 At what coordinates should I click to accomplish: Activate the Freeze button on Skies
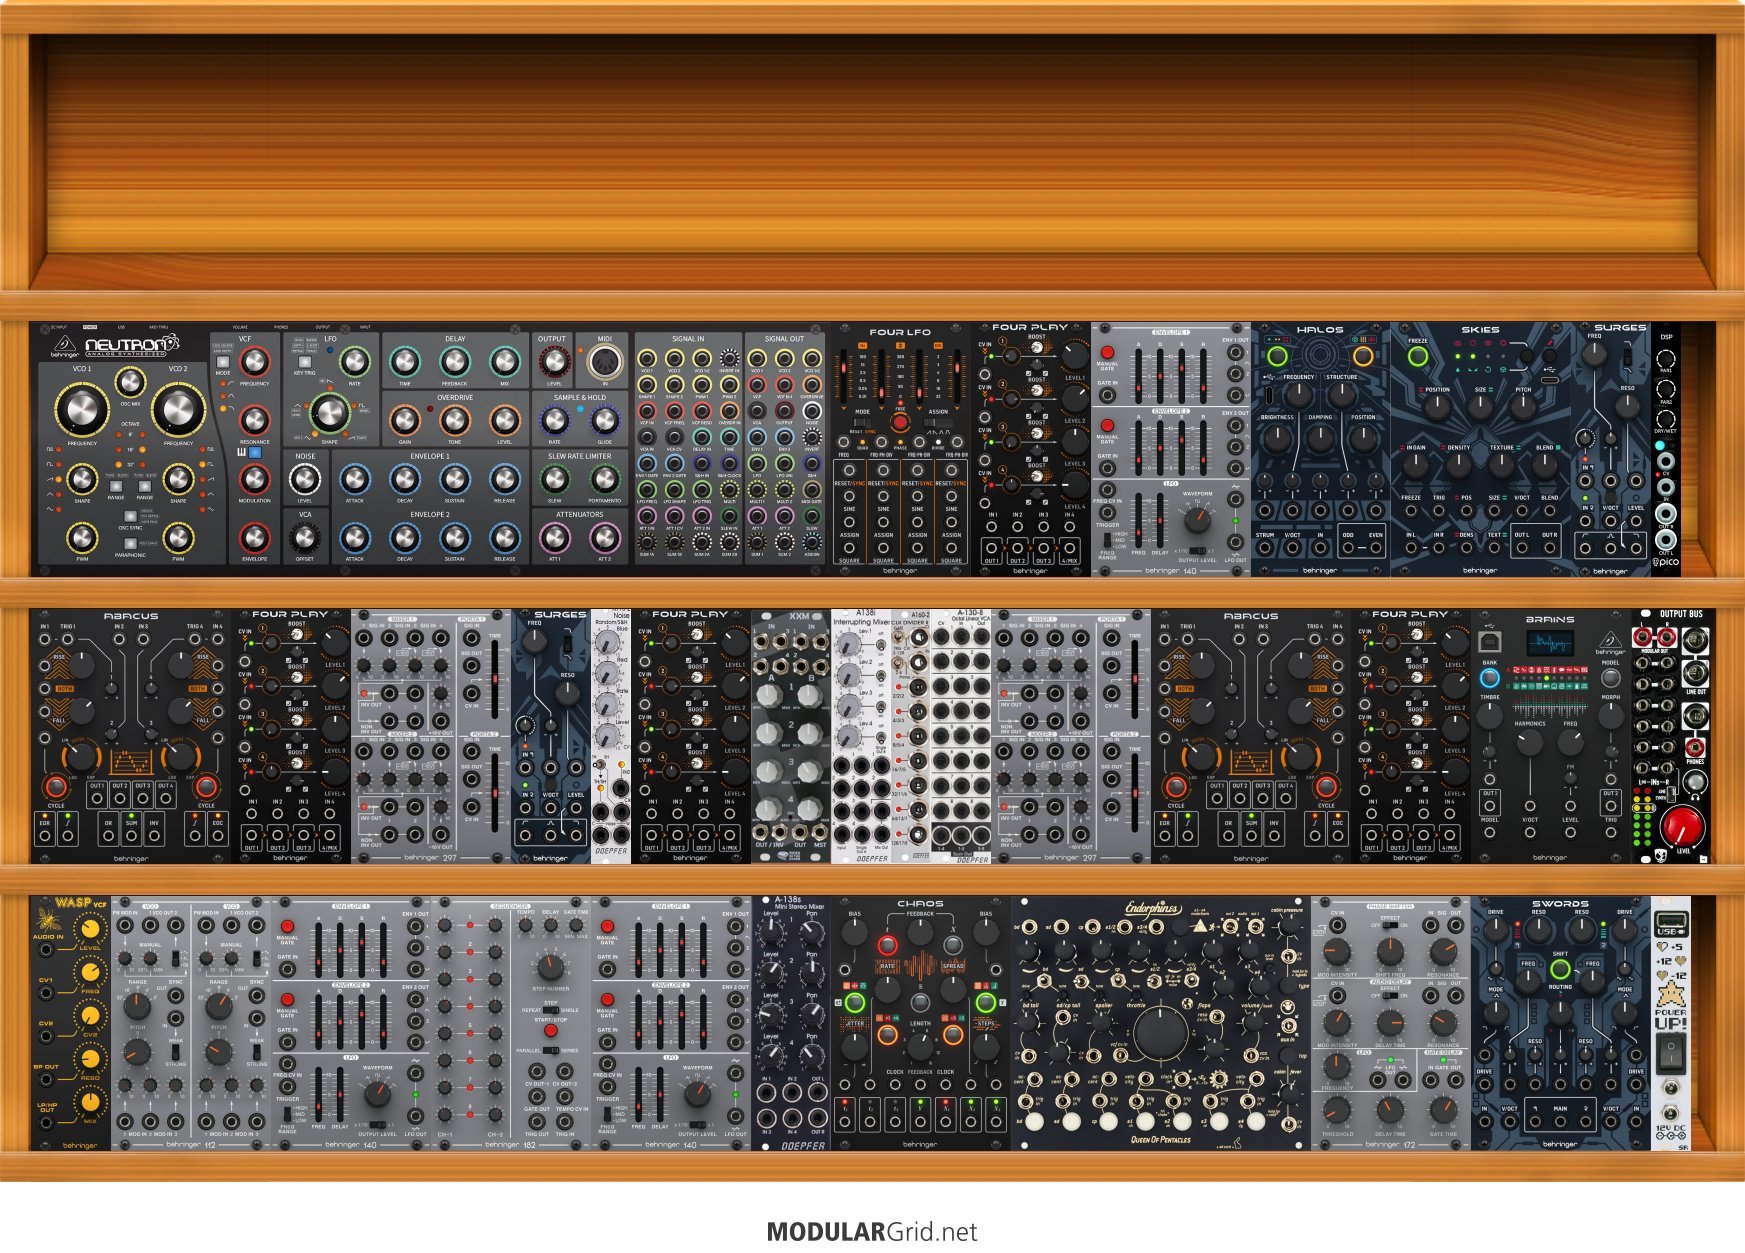click(1418, 355)
